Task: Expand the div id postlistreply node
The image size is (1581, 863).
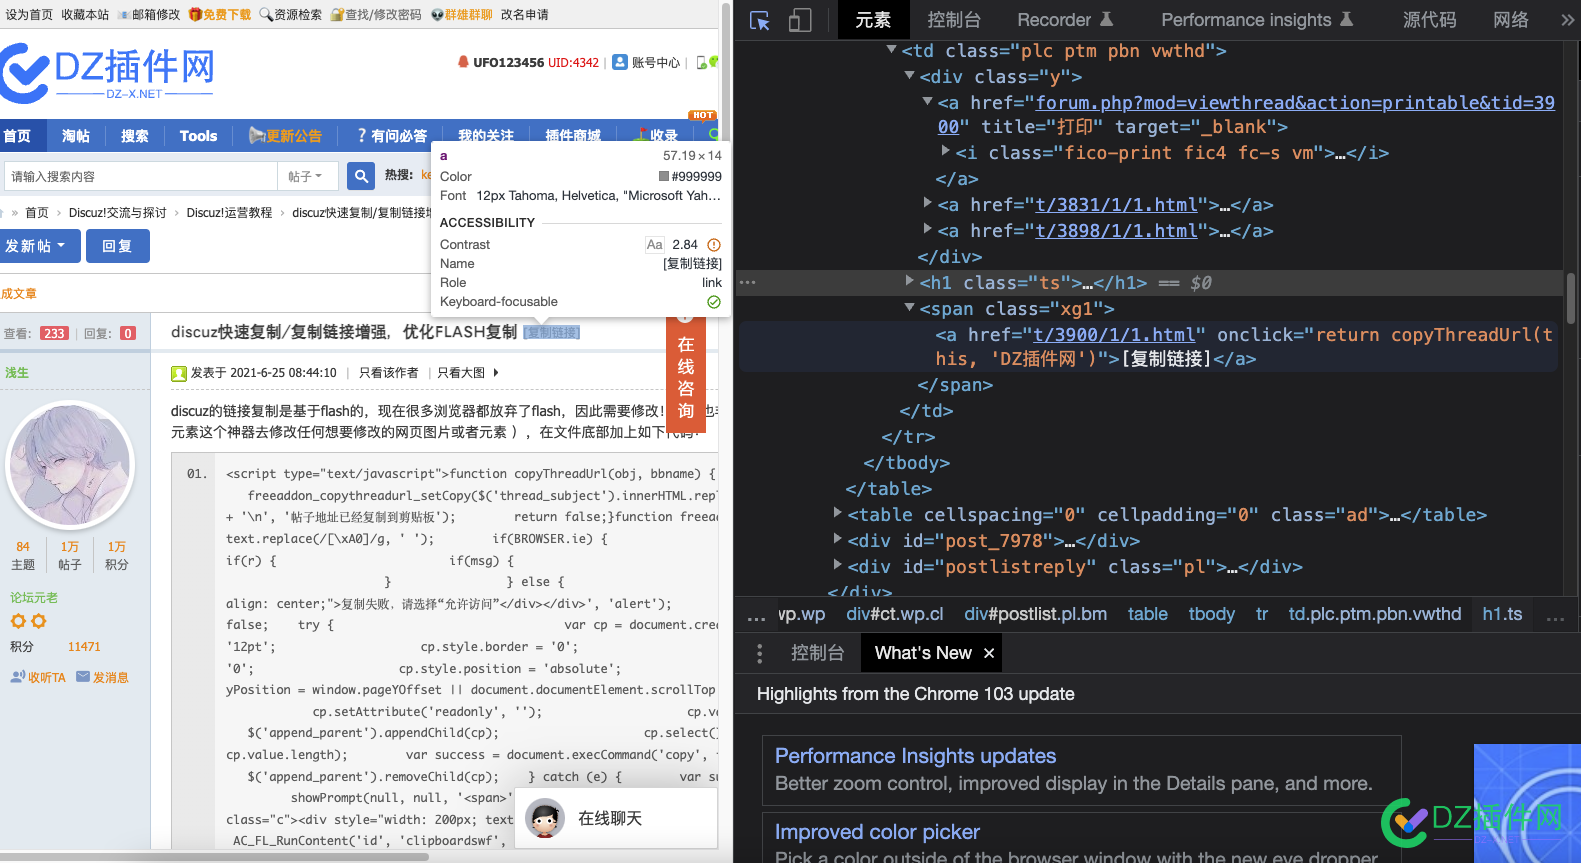Action: (837, 566)
